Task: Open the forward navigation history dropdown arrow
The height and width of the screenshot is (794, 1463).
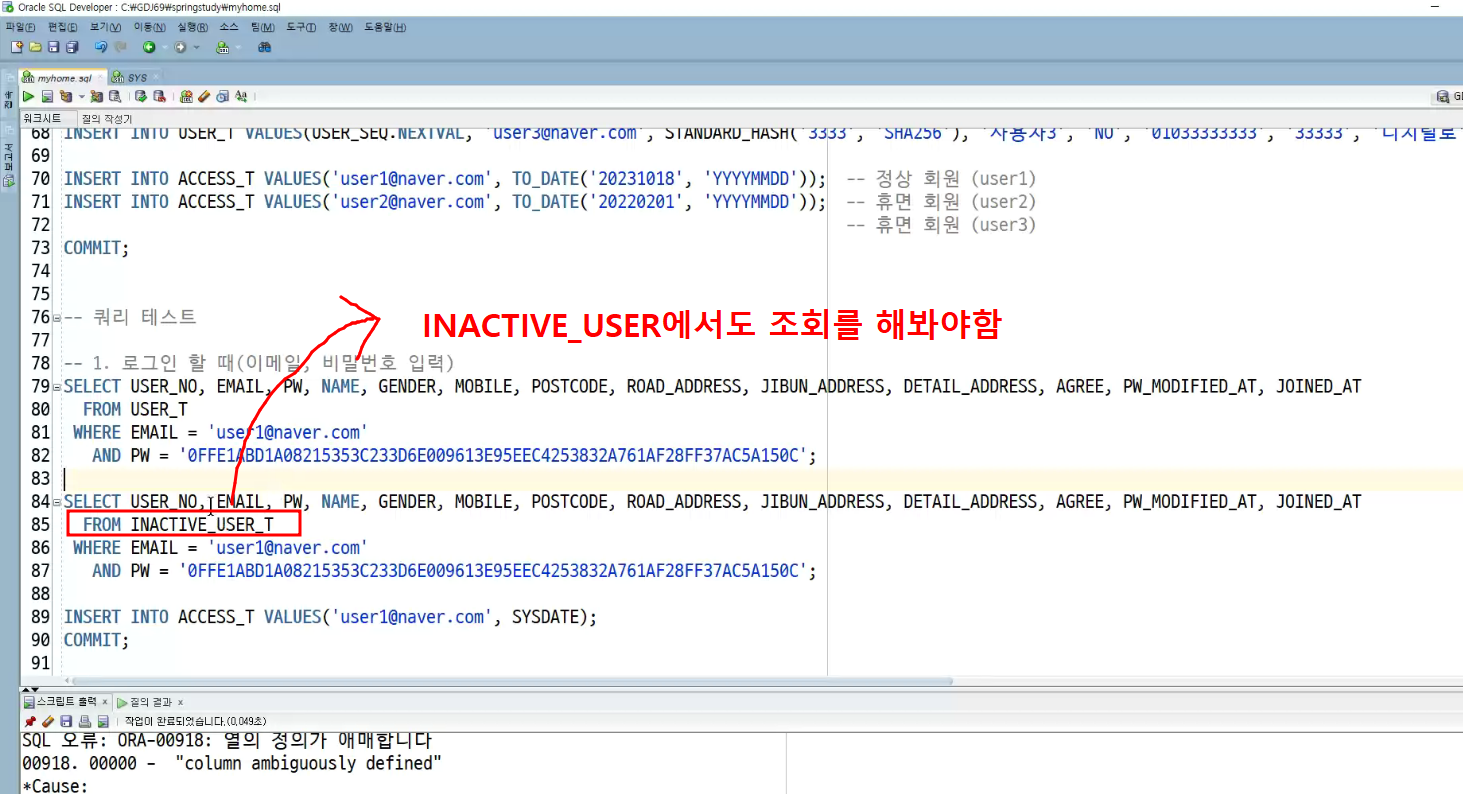Action: coord(196,47)
